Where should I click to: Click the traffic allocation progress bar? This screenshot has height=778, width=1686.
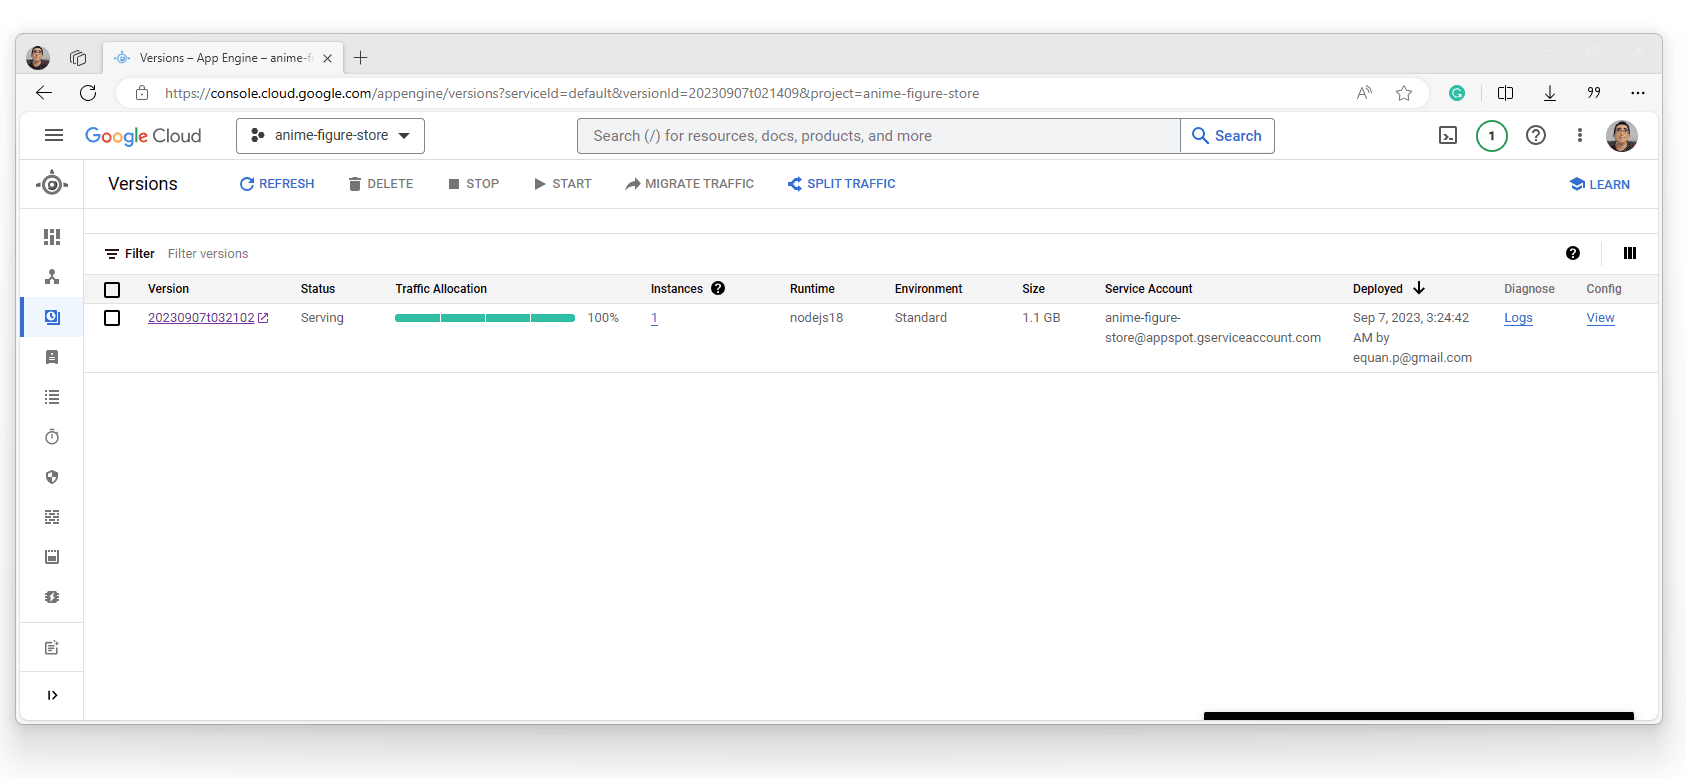485,318
